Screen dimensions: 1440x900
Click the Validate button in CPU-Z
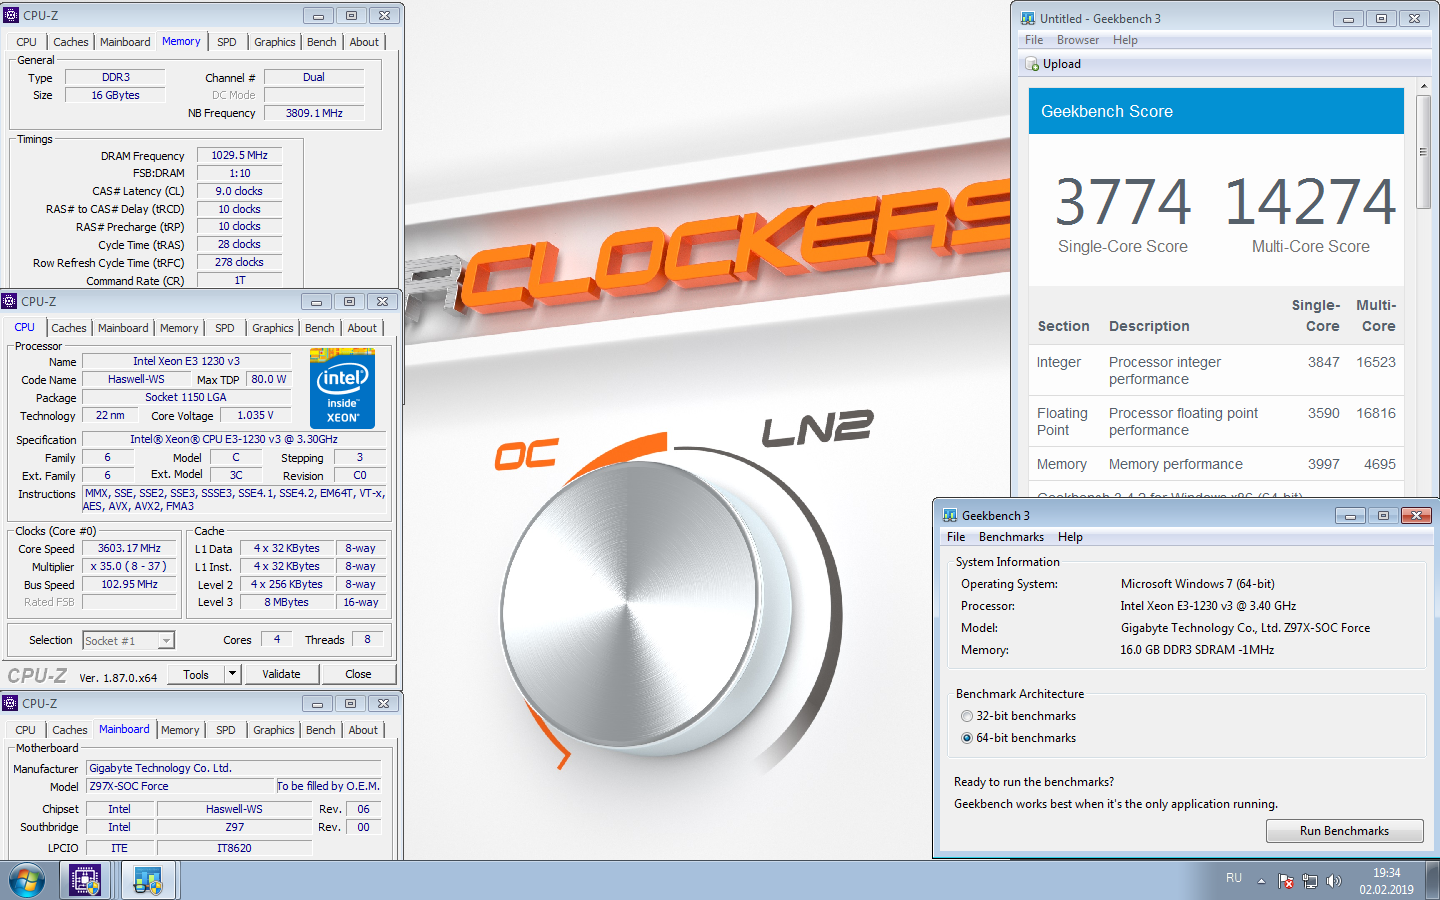(x=281, y=674)
